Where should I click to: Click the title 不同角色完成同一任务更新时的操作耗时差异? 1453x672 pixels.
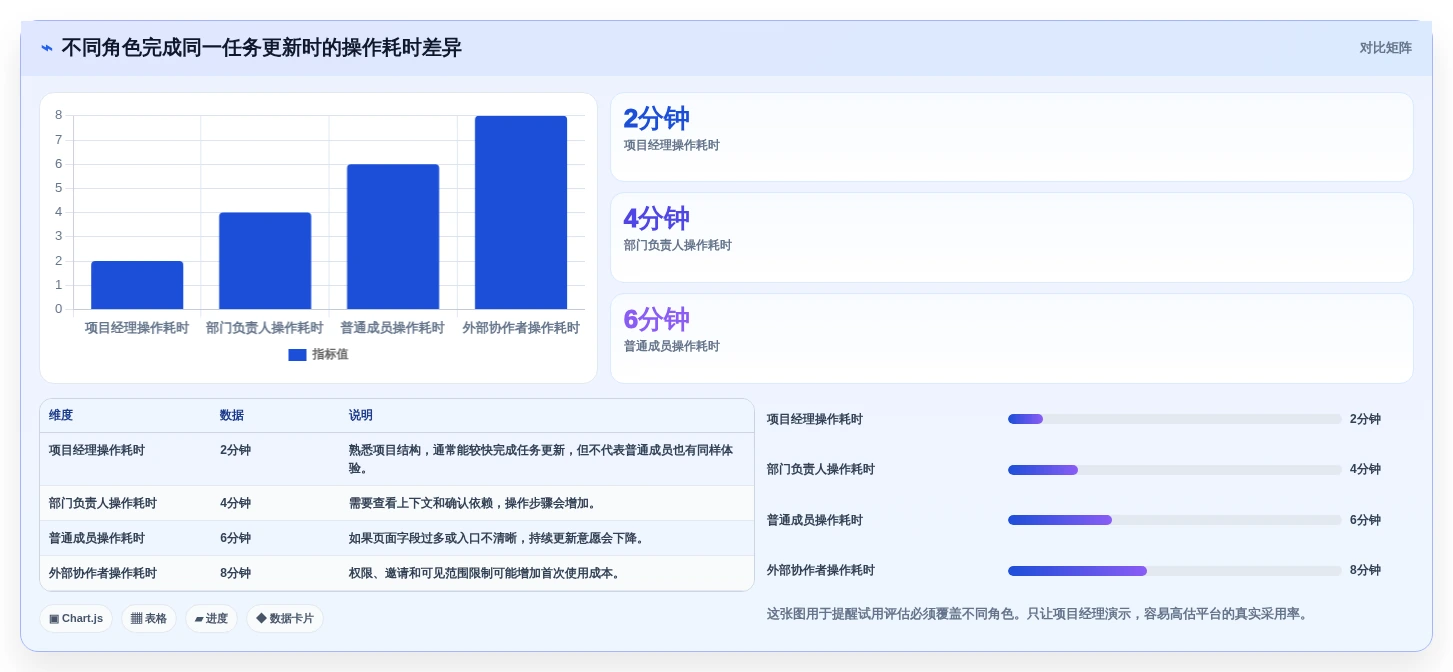(261, 48)
